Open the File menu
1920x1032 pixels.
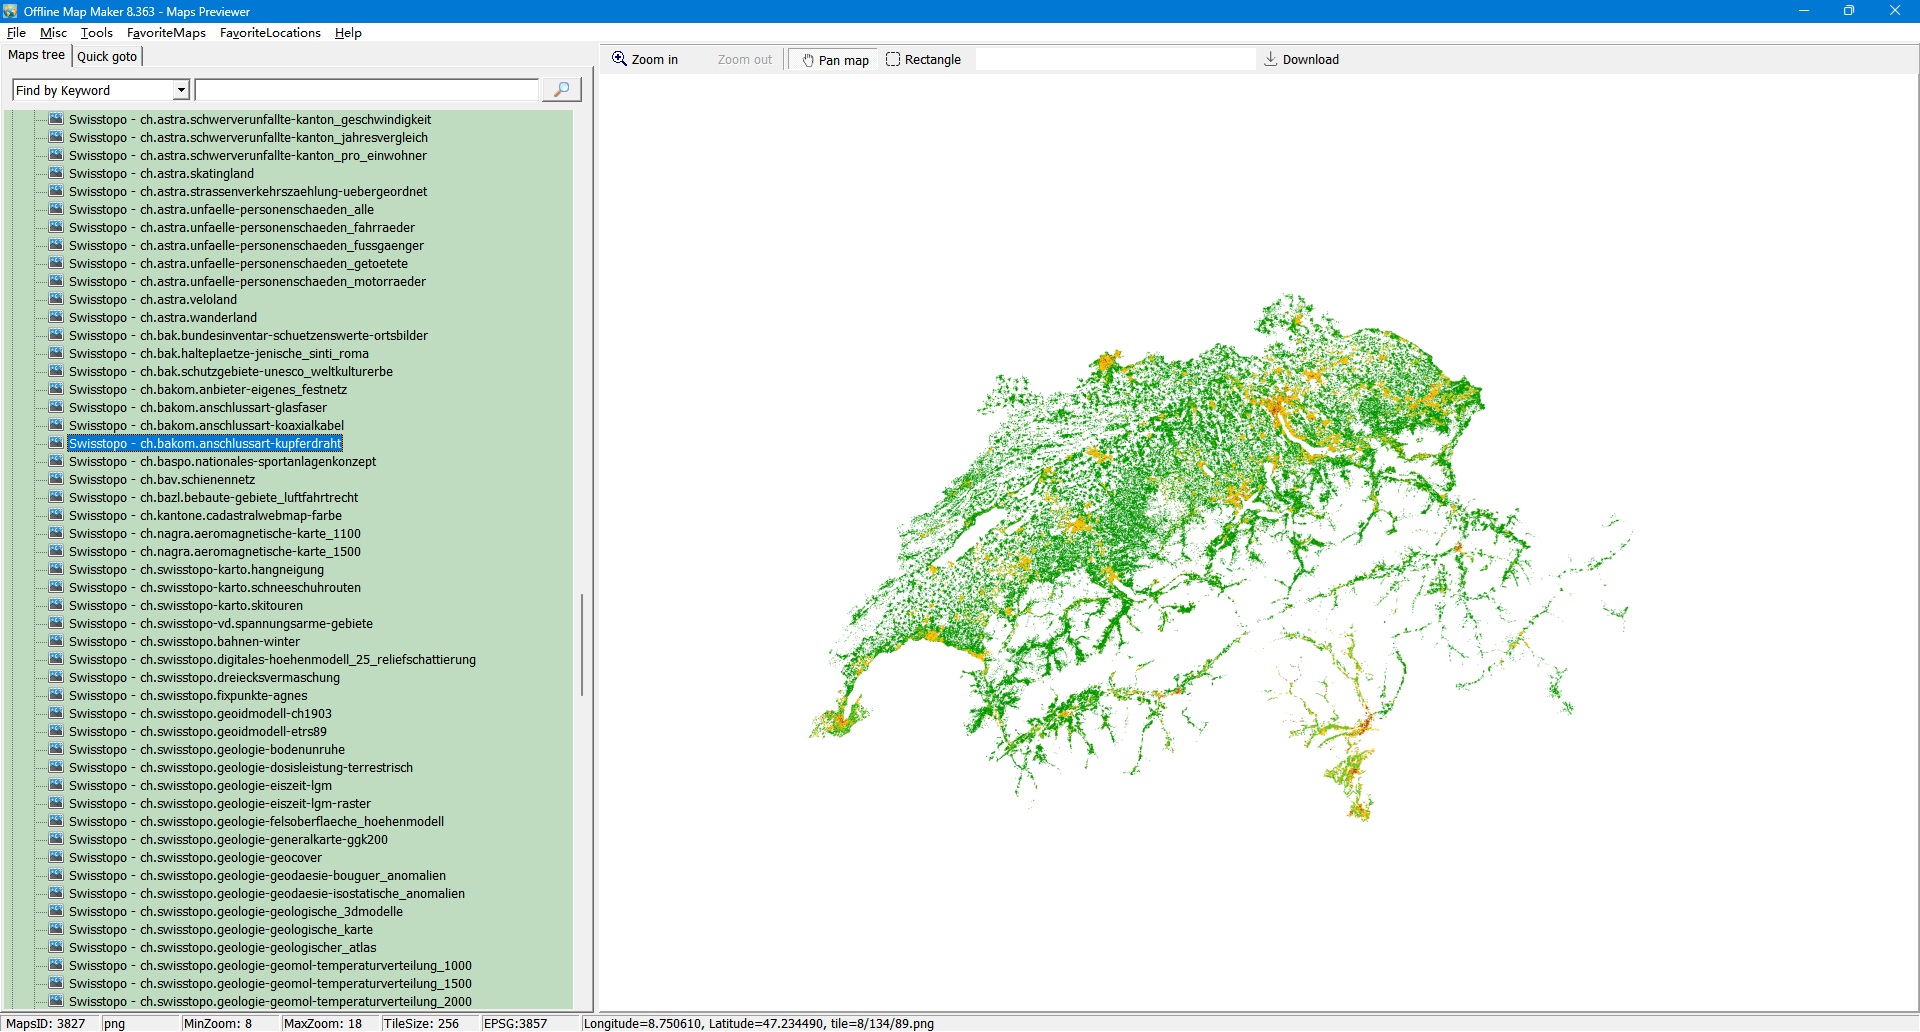click(x=16, y=33)
